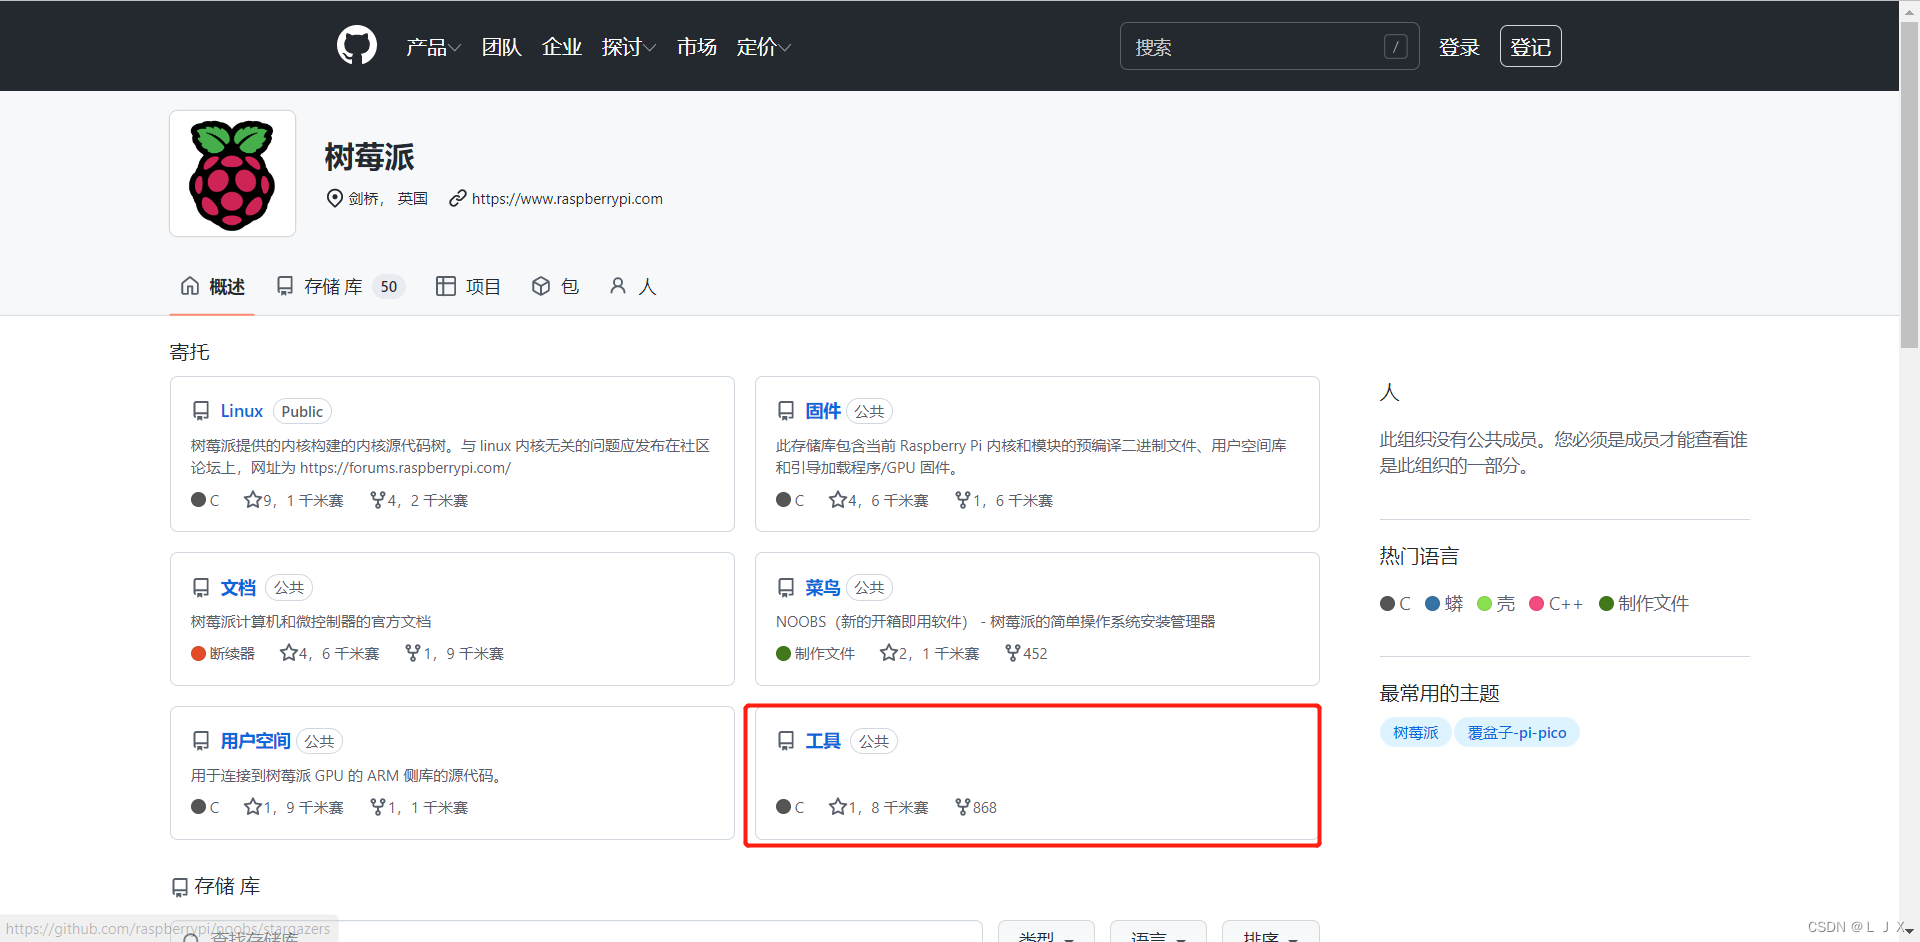
Task: Open the 菜鸟 NOOBS repository link
Action: click(823, 588)
